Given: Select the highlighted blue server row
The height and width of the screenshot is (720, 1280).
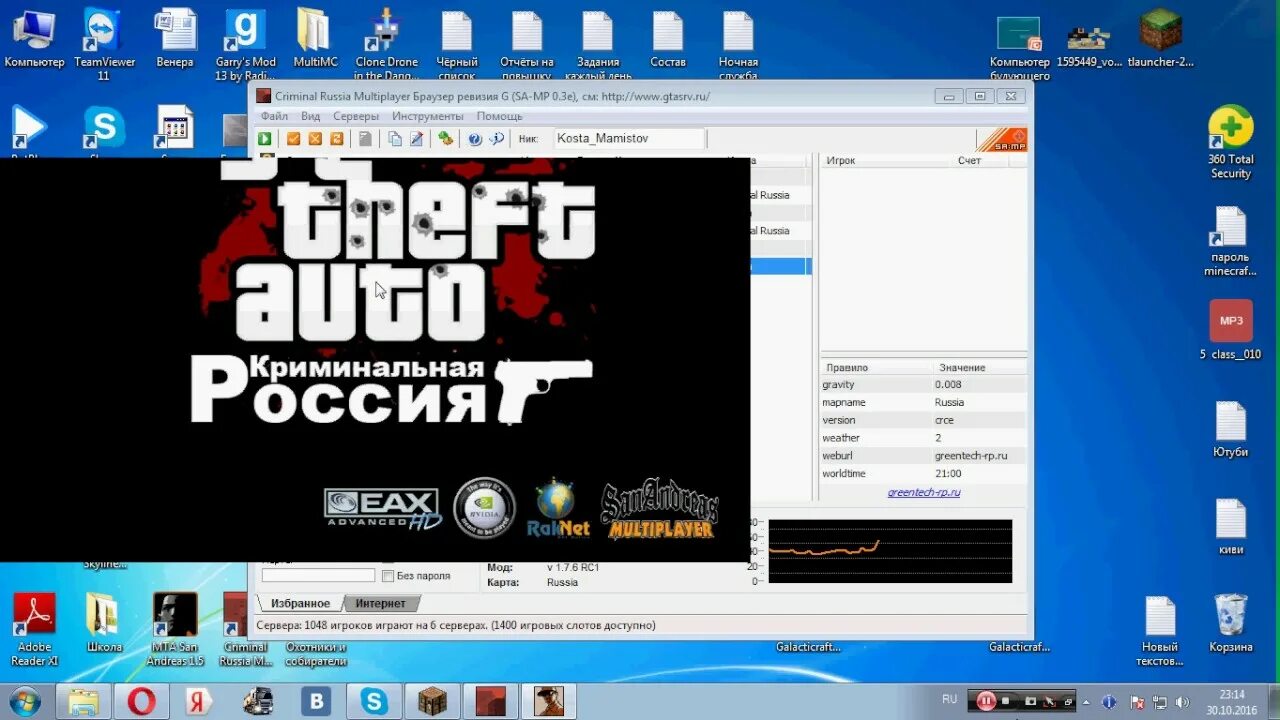Looking at the screenshot, I should click(780, 266).
